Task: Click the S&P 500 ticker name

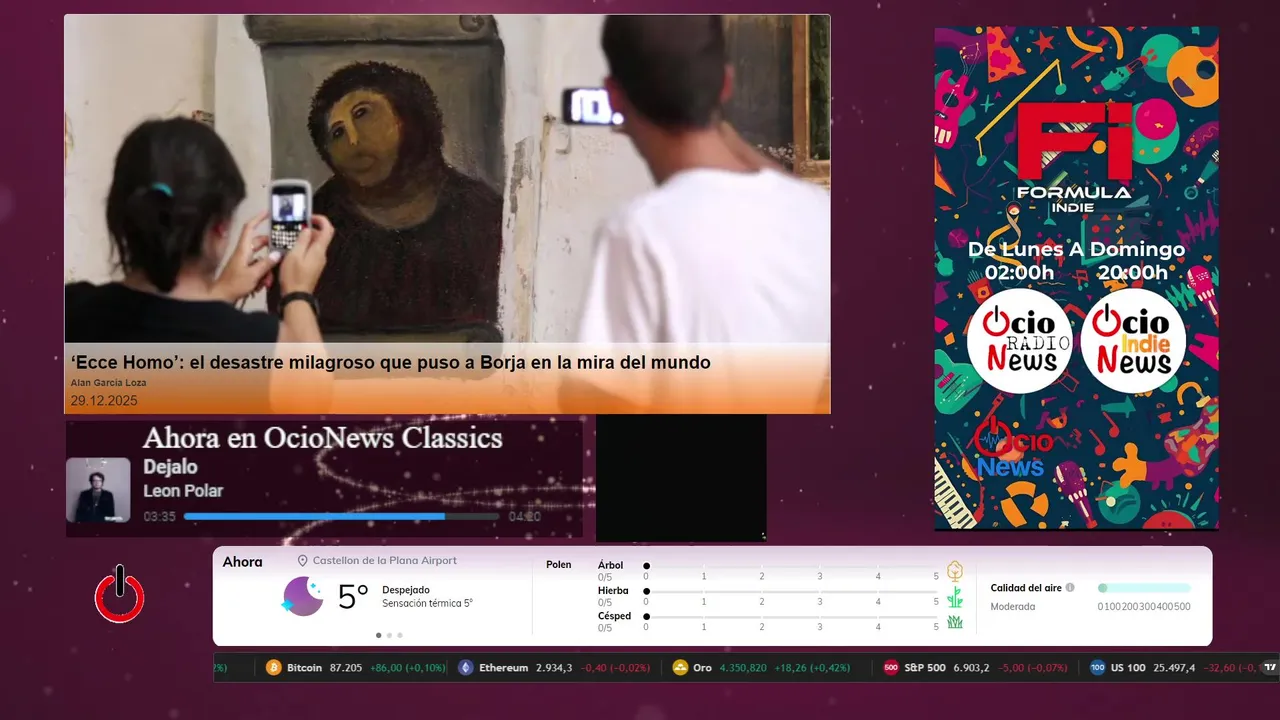Action: coord(925,668)
